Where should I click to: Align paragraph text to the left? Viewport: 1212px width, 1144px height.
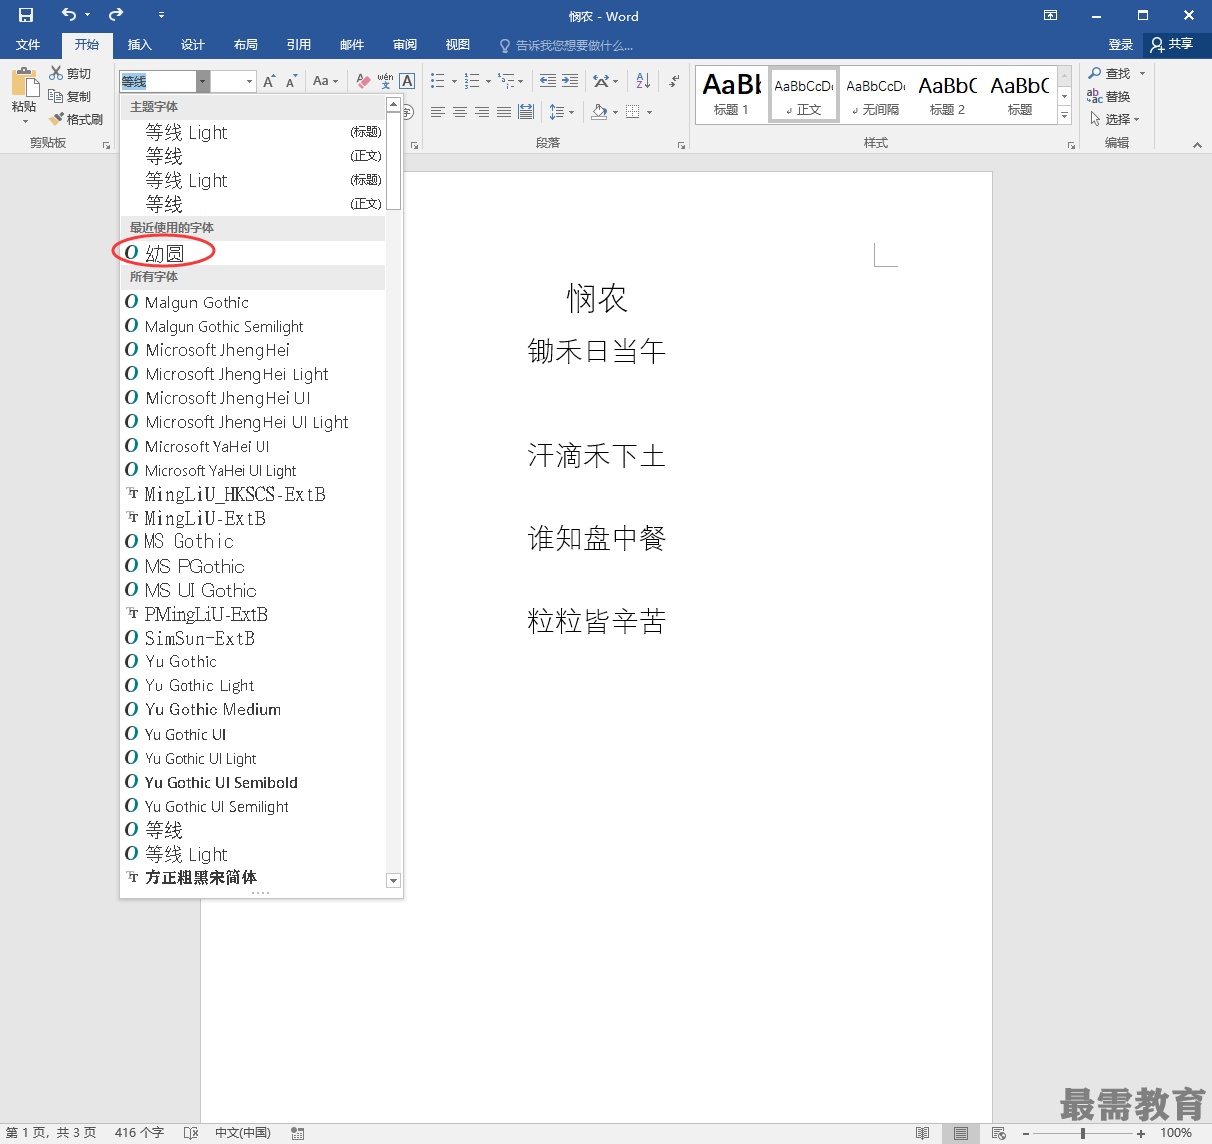(x=438, y=112)
